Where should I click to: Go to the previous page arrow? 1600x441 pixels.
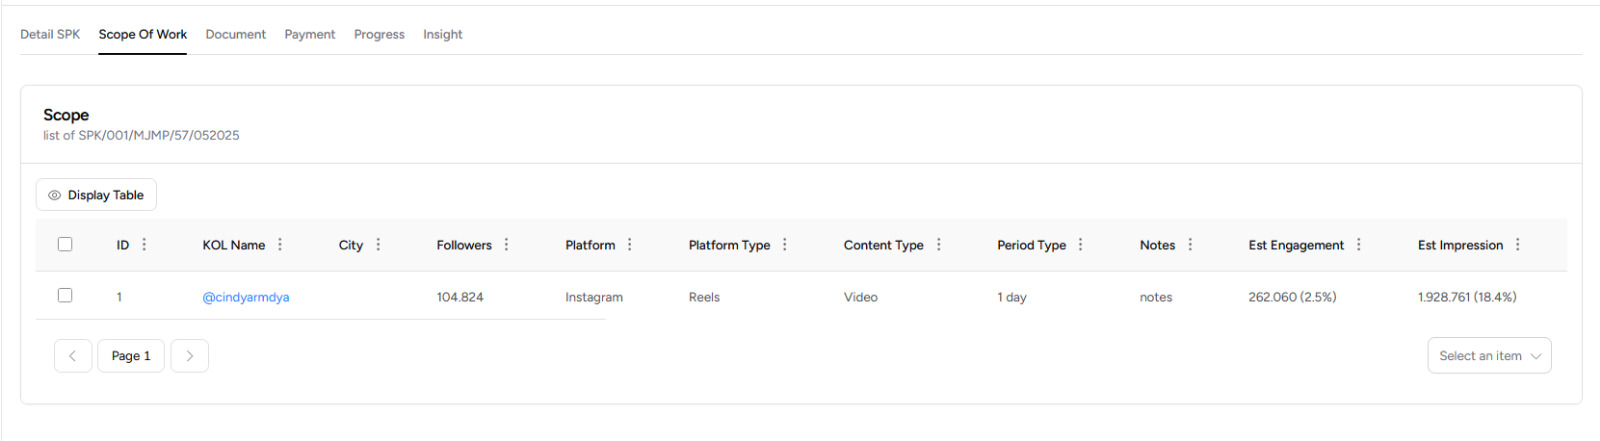point(73,356)
